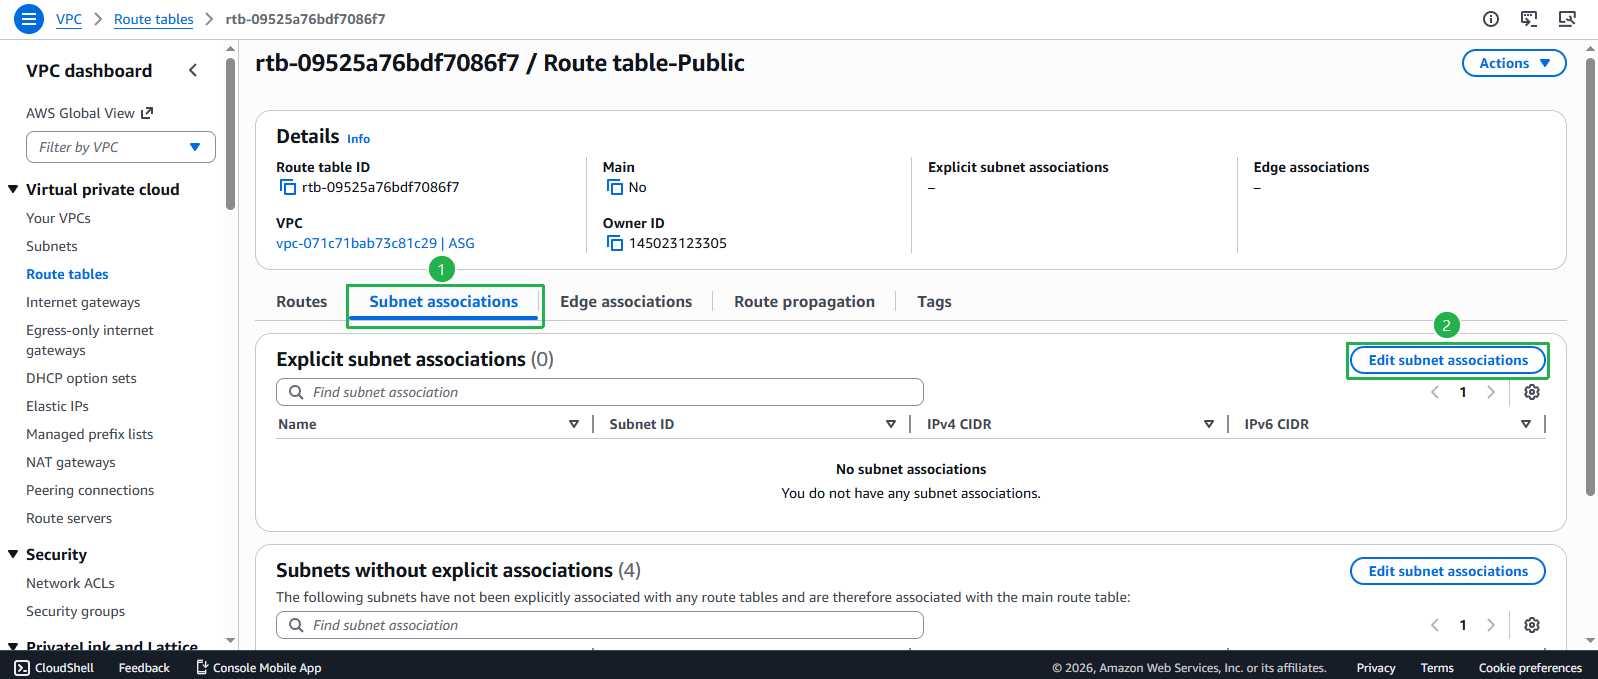Sort by IPv4 CIDR column
This screenshot has width=1598, height=679.
pos(1209,424)
